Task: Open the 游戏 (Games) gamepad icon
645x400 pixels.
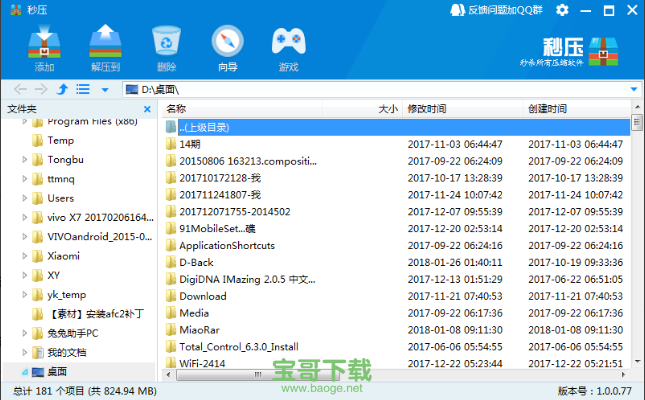Action: pos(288,48)
